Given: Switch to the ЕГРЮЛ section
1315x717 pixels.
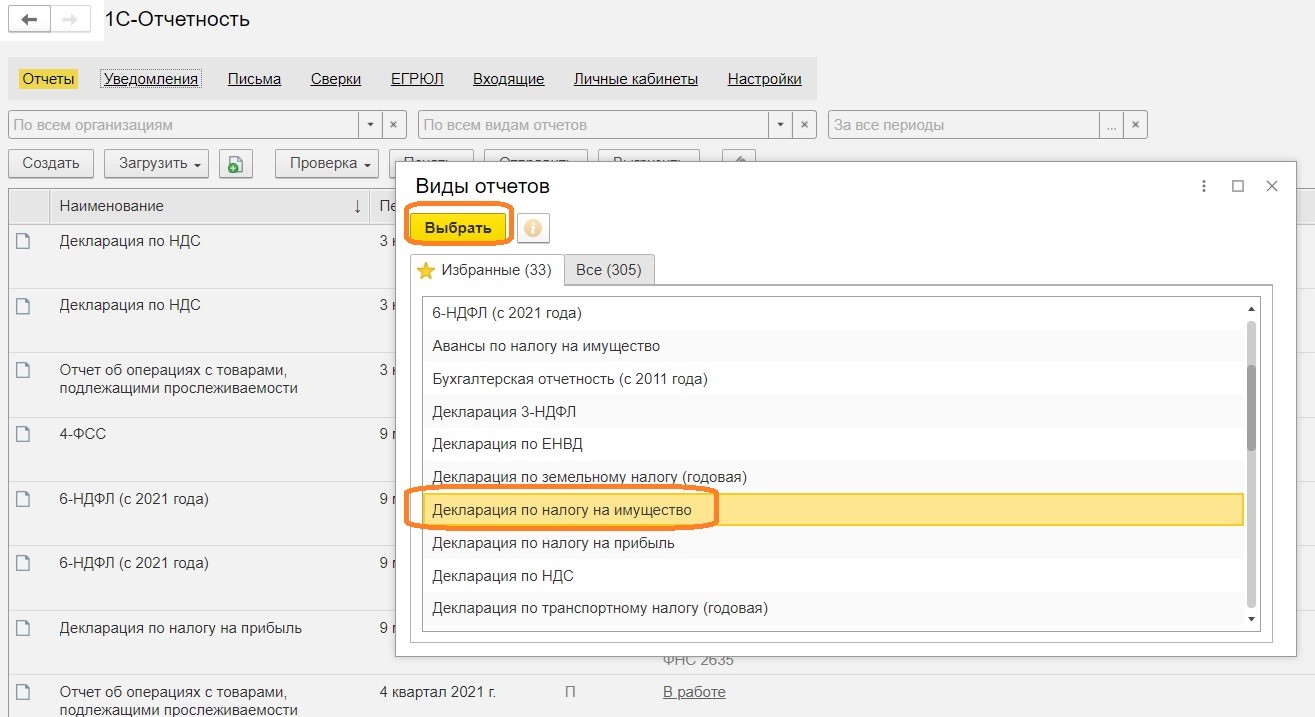Looking at the screenshot, I should coord(417,79).
